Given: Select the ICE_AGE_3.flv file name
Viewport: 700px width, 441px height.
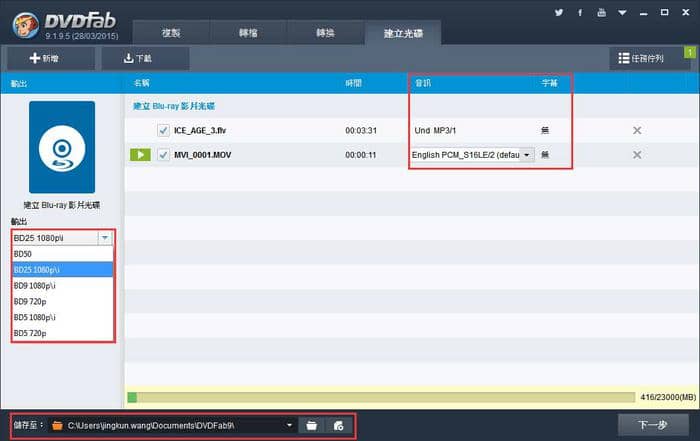Looking at the screenshot, I should tap(200, 130).
